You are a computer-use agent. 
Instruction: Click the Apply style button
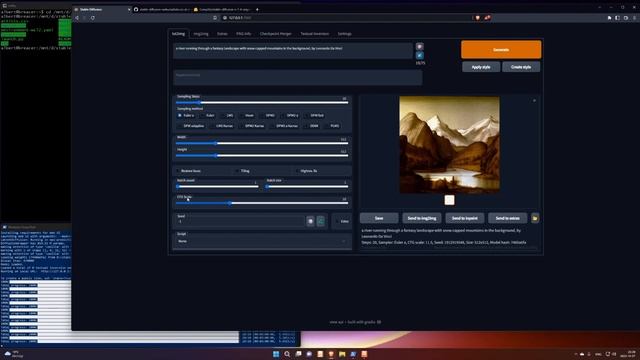tap(481, 67)
